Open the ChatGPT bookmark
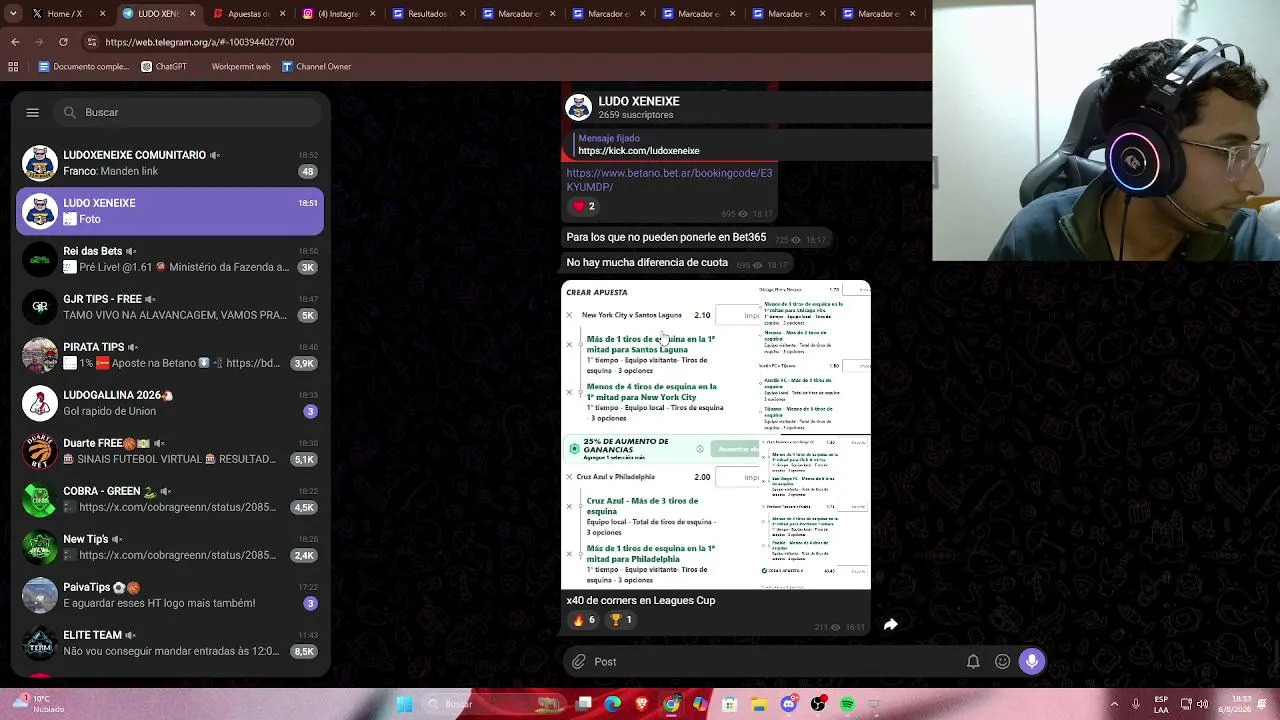 coord(164,67)
